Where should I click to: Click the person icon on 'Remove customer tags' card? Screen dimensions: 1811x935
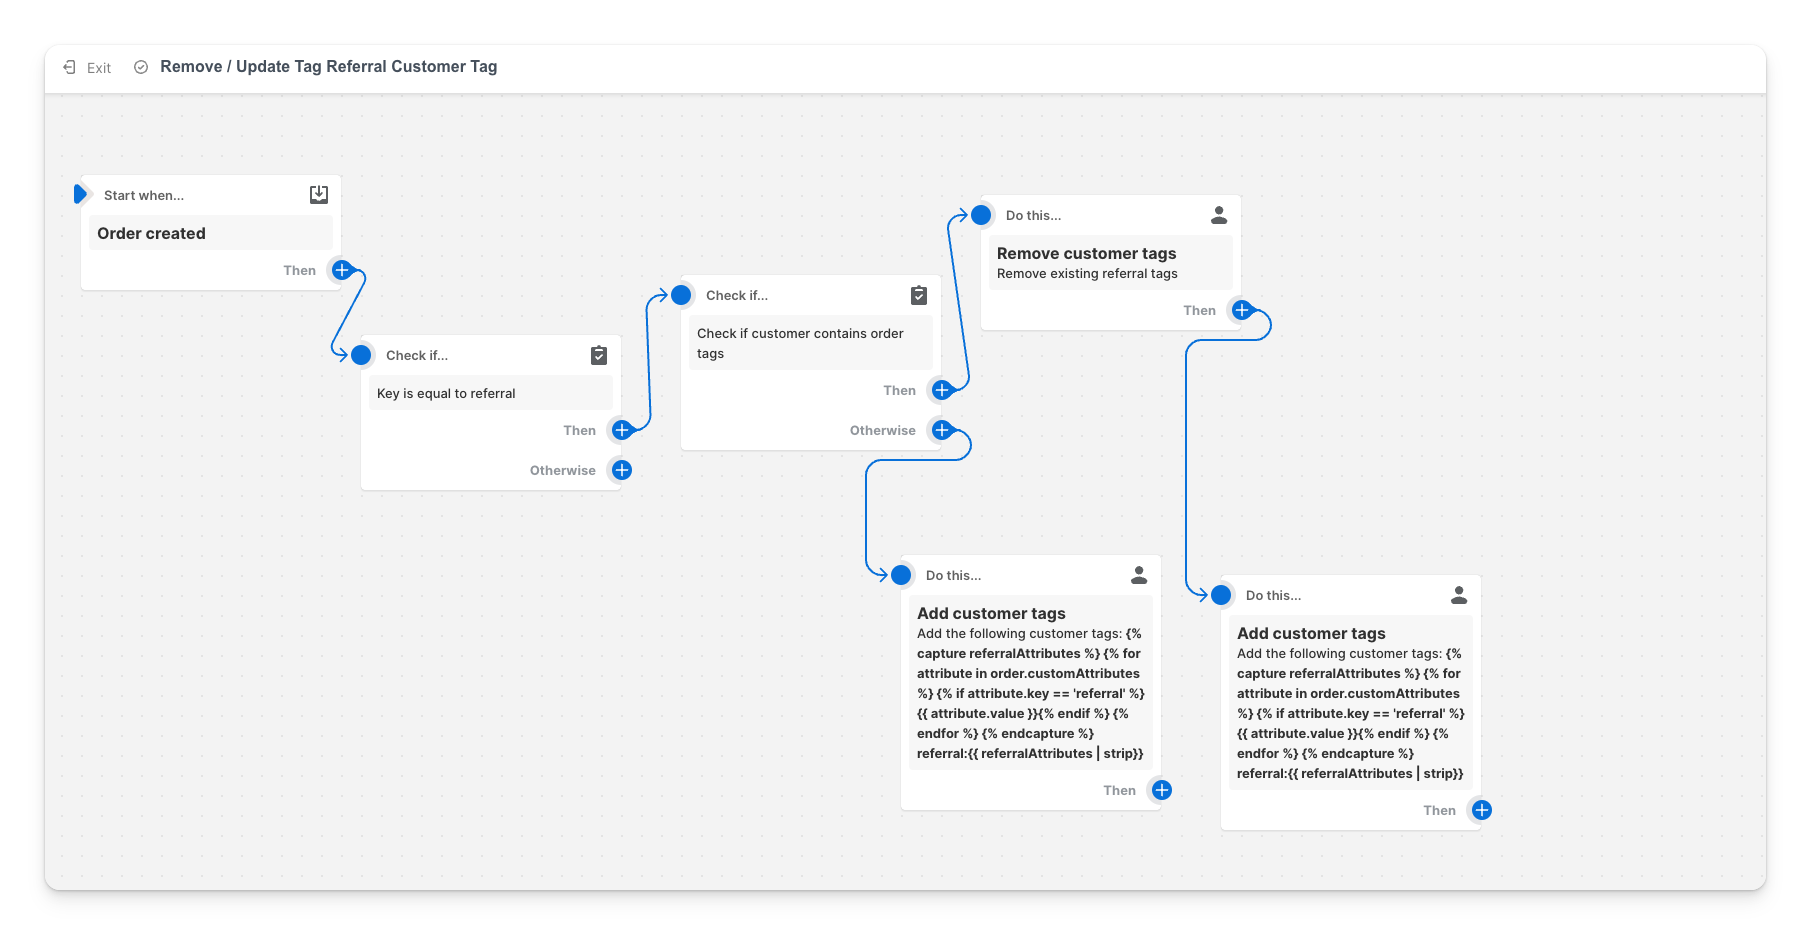tap(1219, 214)
